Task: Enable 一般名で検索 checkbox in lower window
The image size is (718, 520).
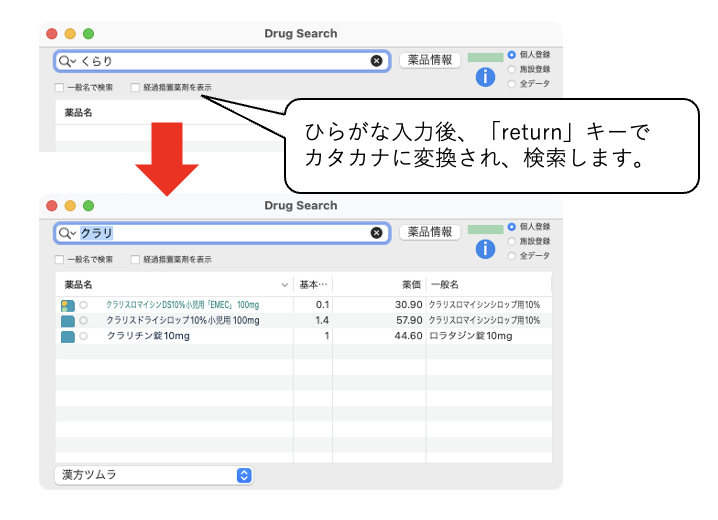Action: 60,259
